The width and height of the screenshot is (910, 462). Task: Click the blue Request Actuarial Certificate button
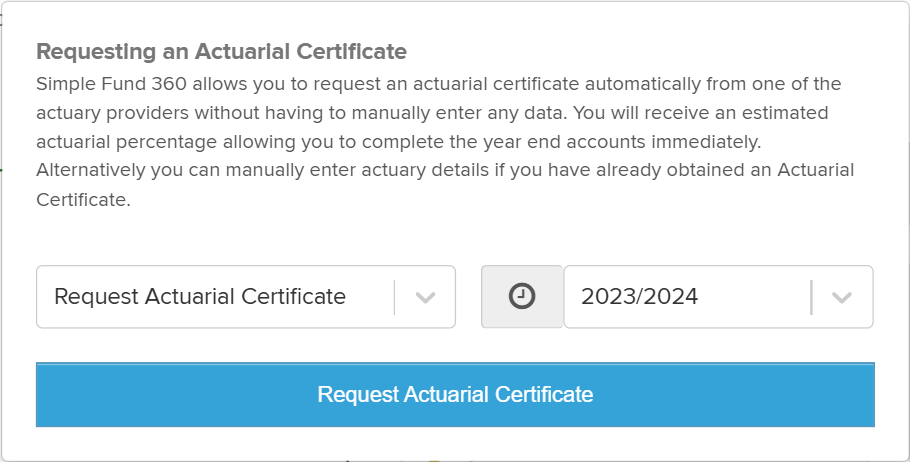tap(455, 395)
